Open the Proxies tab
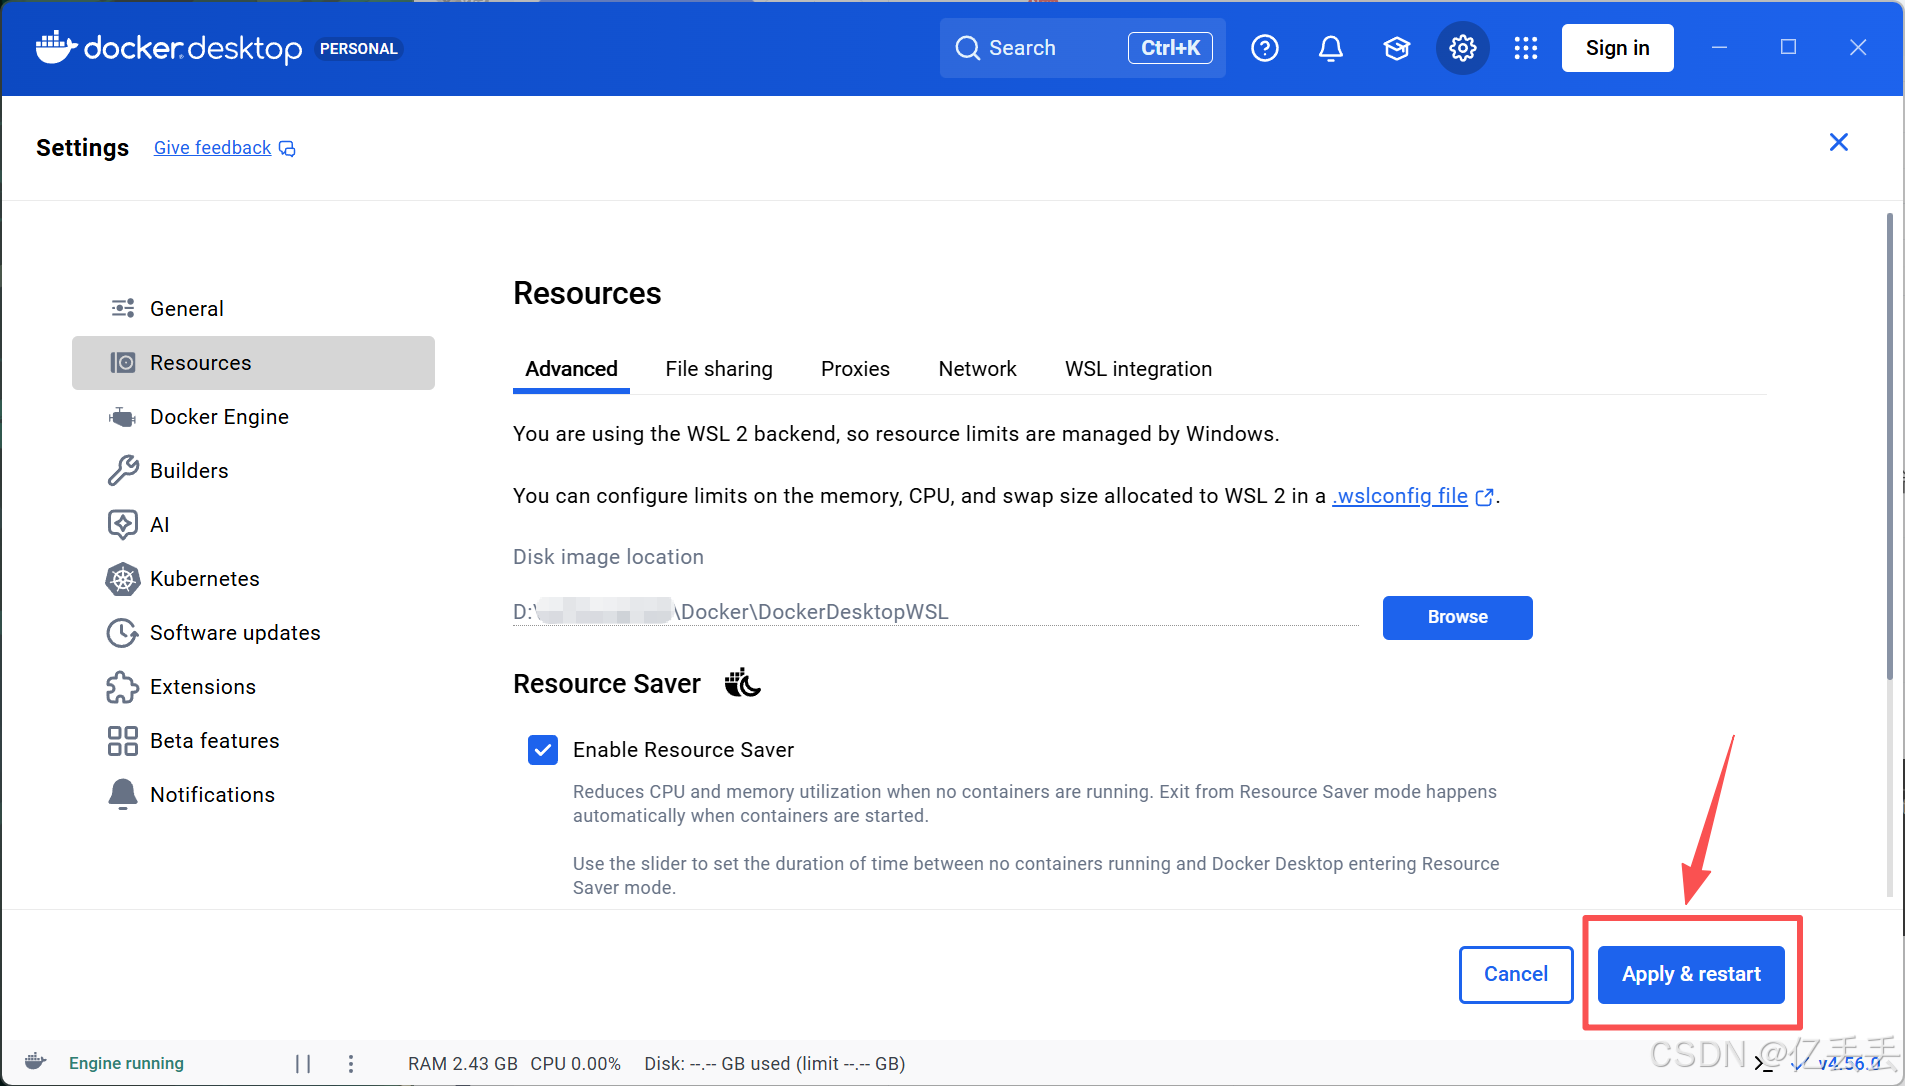The width and height of the screenshot is (1905, 1086). click(x=855, y=369)
